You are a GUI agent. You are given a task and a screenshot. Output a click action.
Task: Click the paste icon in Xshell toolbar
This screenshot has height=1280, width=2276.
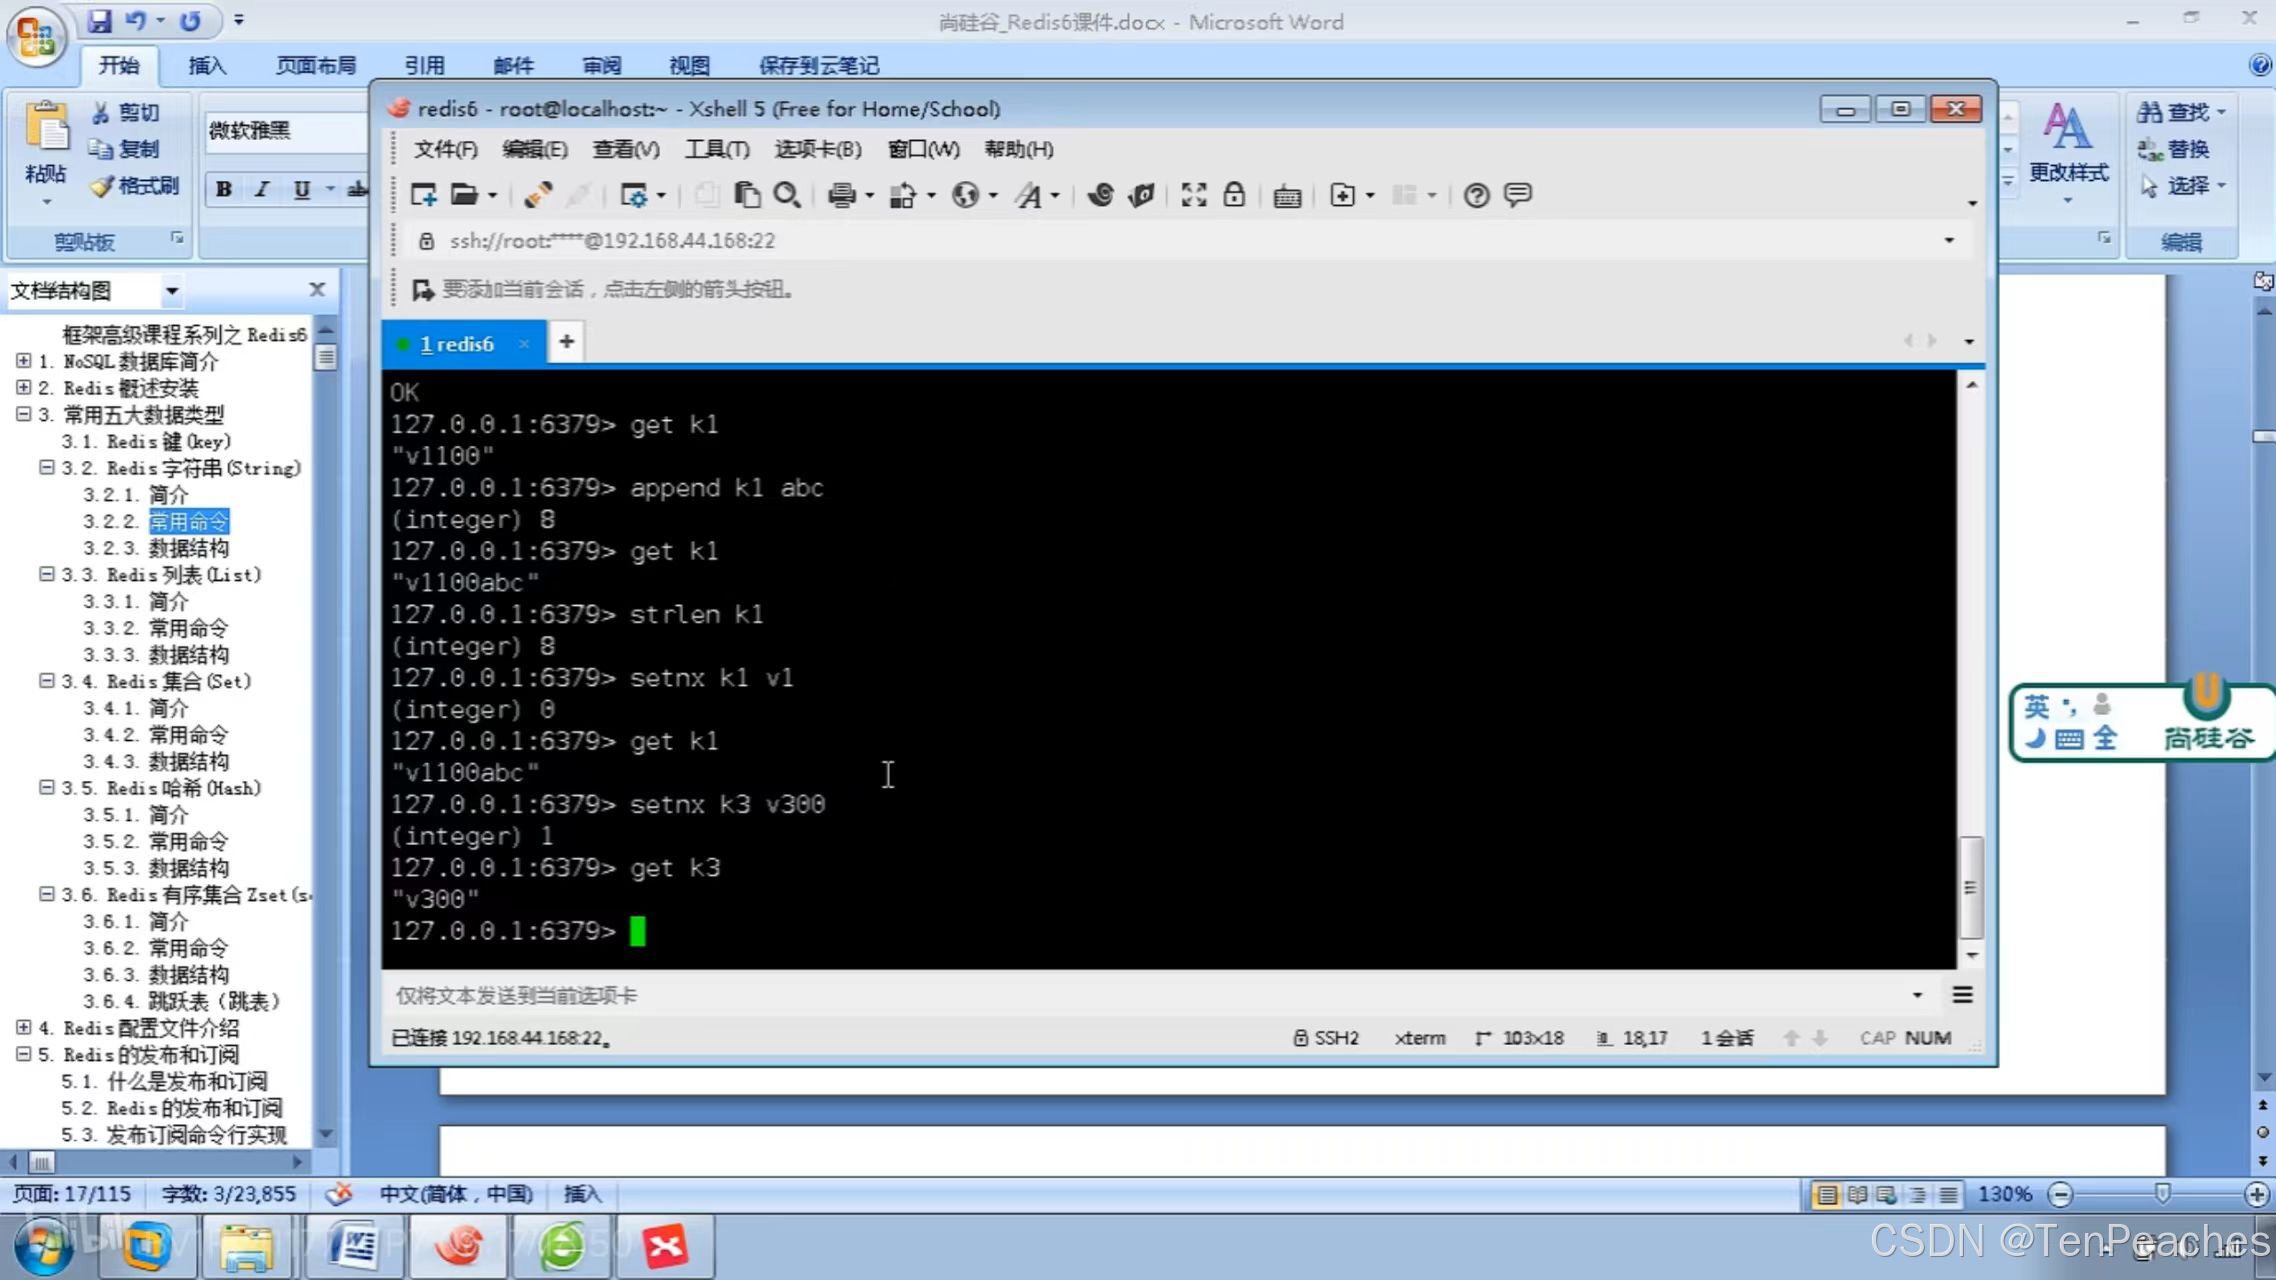click(747, 195)
